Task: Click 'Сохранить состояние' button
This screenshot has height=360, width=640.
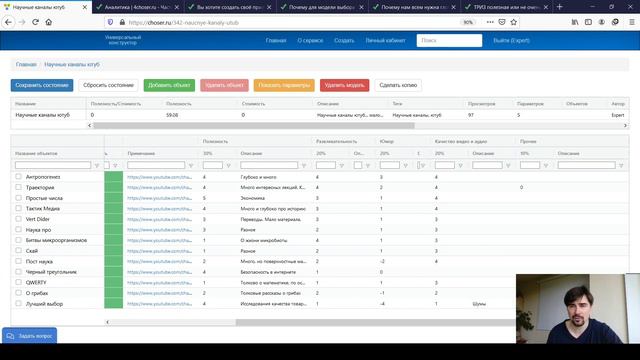Action: pyautogui.click(x=42, y=85)
